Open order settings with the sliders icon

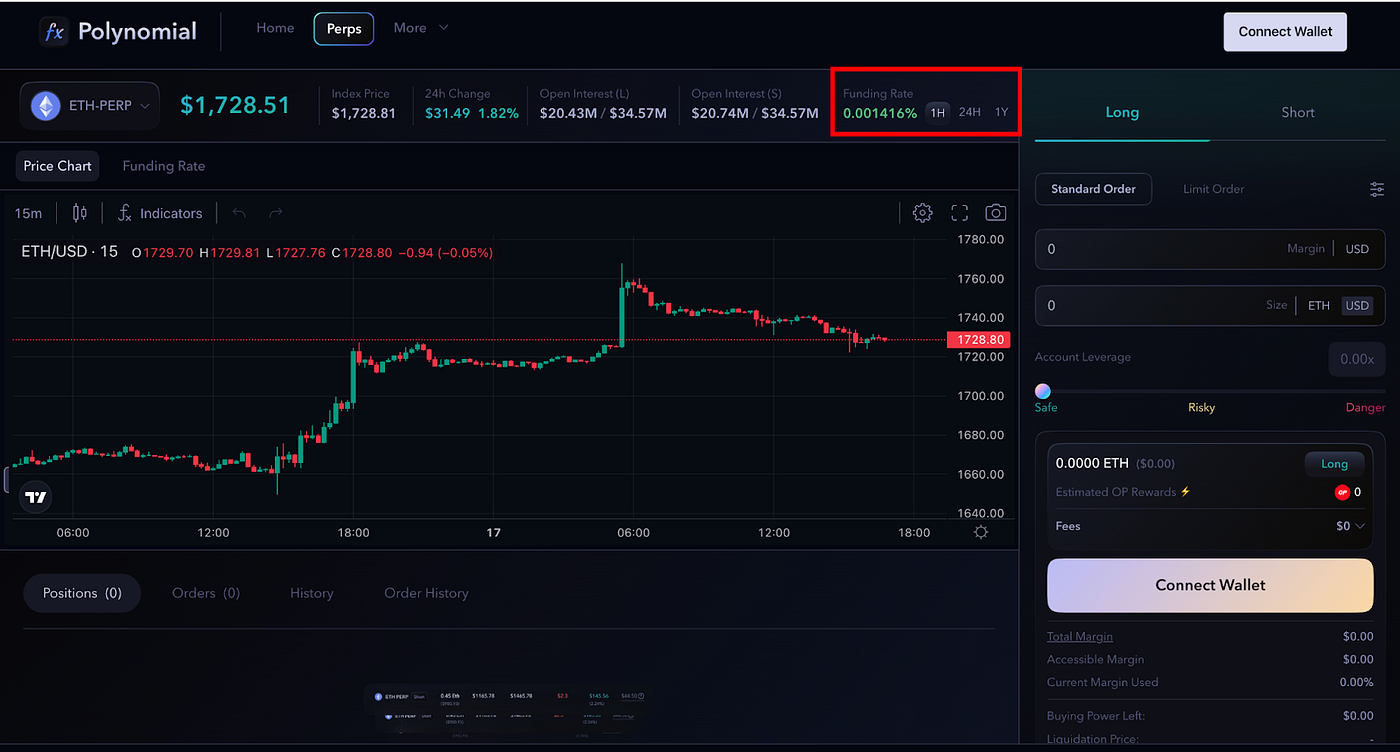1376,189
